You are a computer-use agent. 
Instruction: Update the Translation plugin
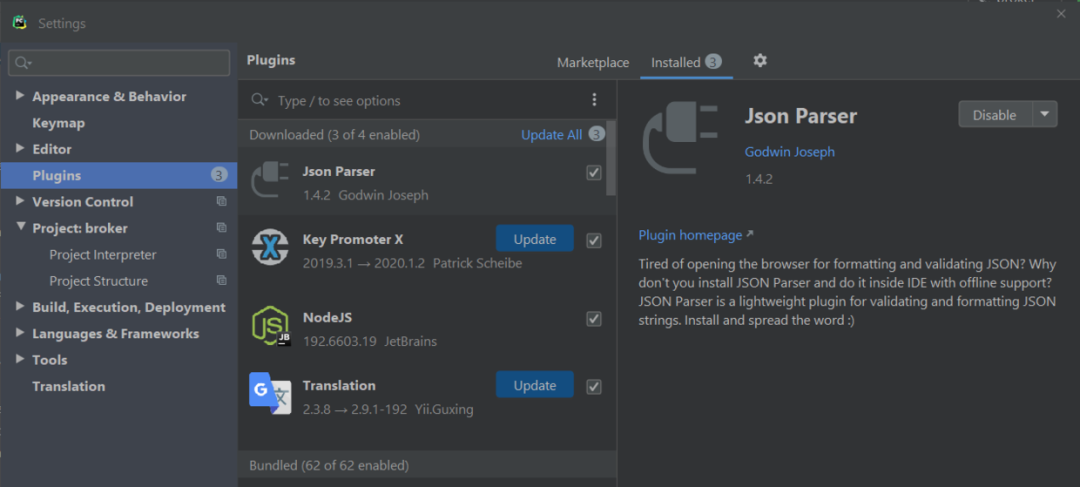534,385
